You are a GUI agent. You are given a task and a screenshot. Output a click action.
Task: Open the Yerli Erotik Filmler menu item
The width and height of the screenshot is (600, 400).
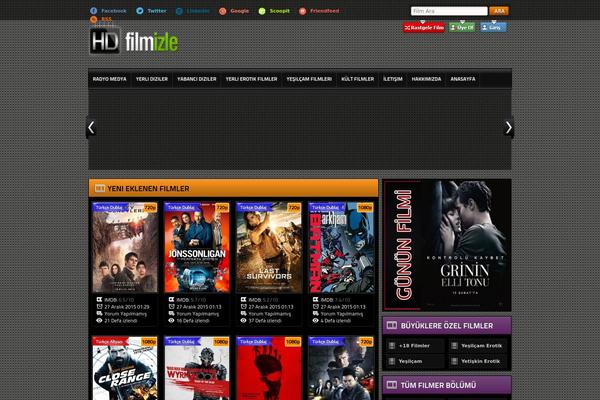(251, 79)
